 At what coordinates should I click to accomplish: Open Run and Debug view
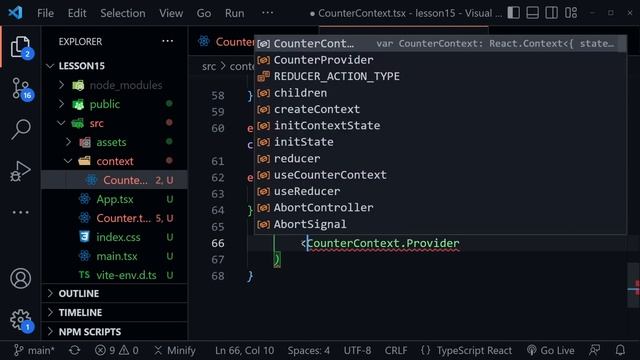(x=20, y=171)
